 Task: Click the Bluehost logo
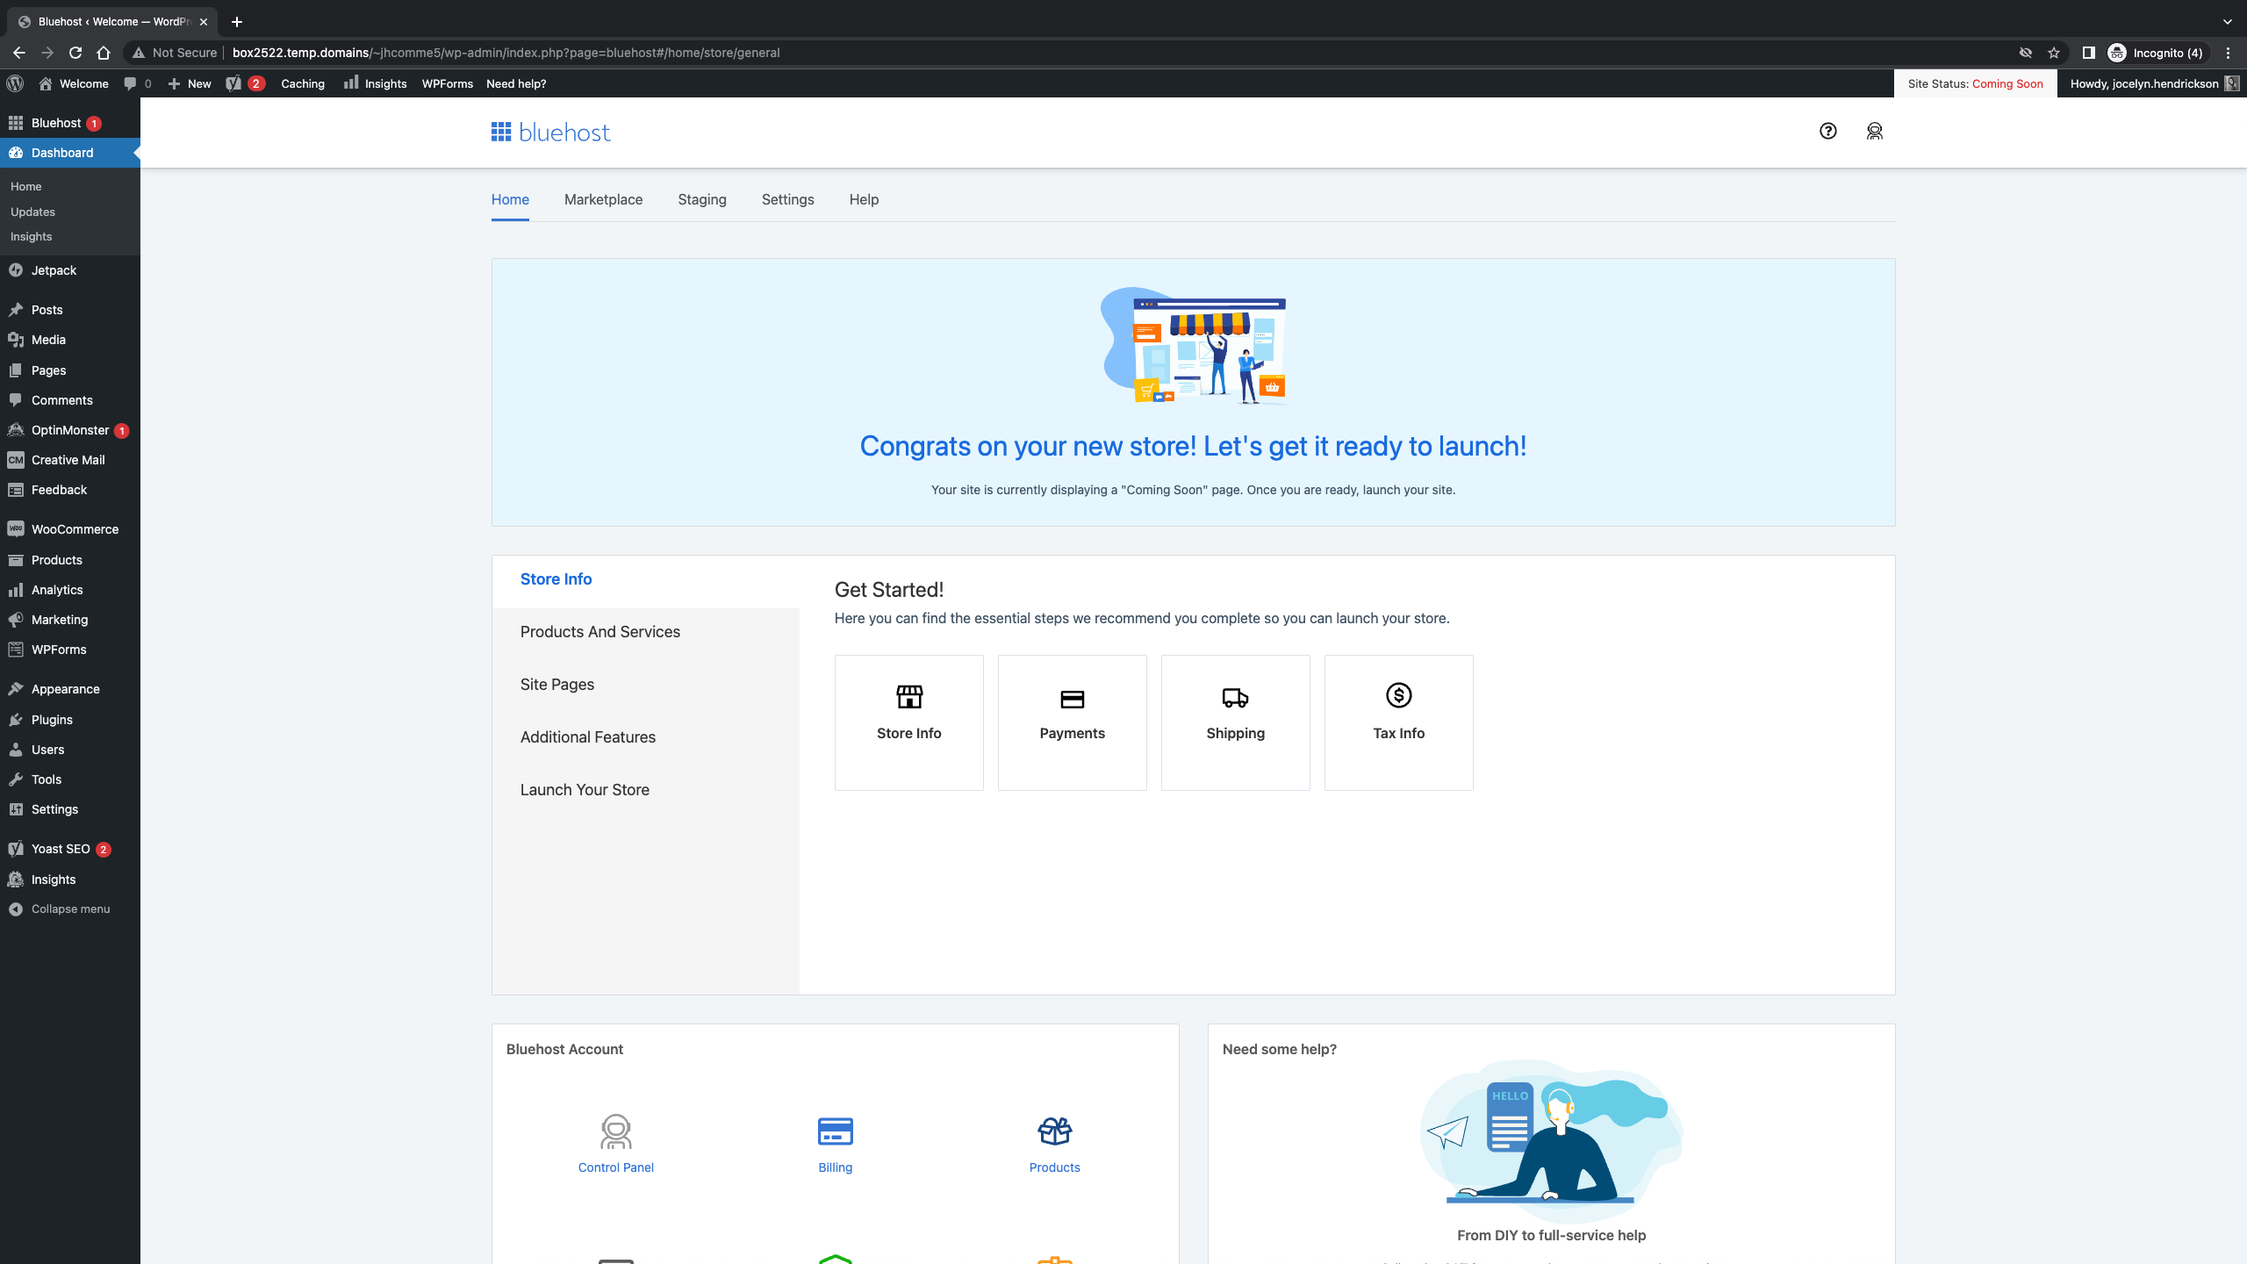click(551, 132)
